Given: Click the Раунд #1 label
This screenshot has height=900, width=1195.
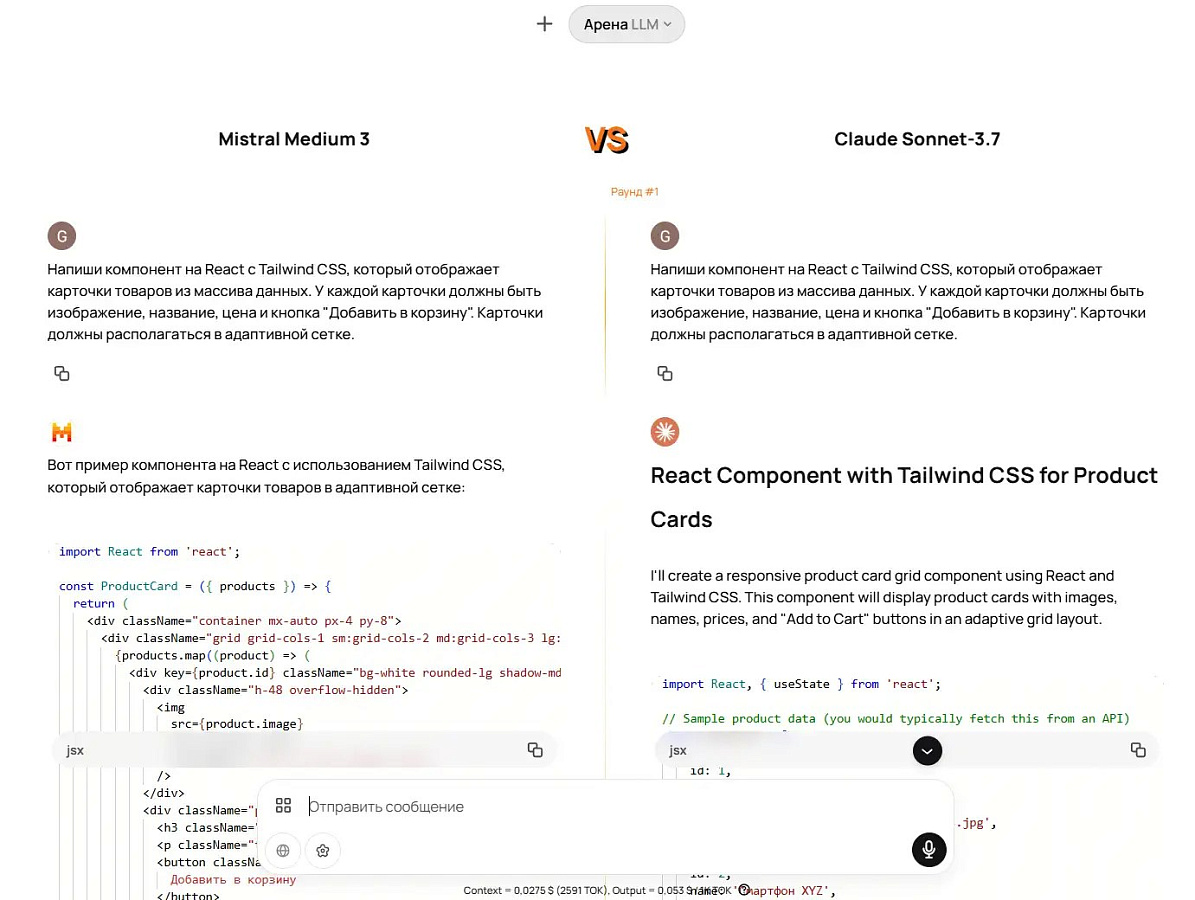Looking at the screenshot, I should pos(634,192).
